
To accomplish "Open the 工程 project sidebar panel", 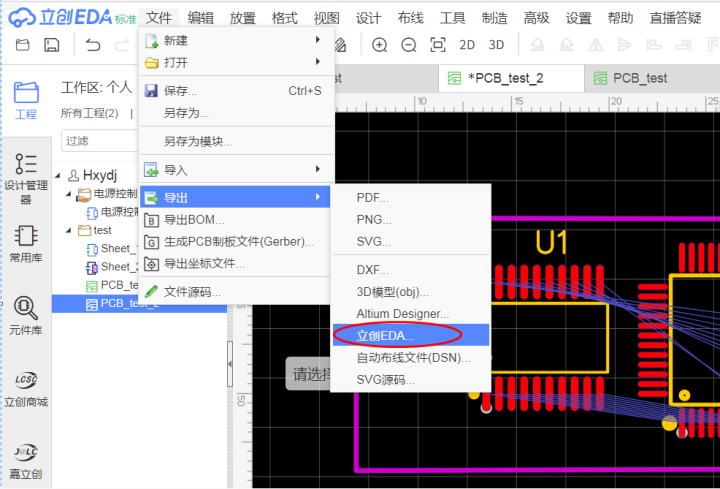I will 26,101.
